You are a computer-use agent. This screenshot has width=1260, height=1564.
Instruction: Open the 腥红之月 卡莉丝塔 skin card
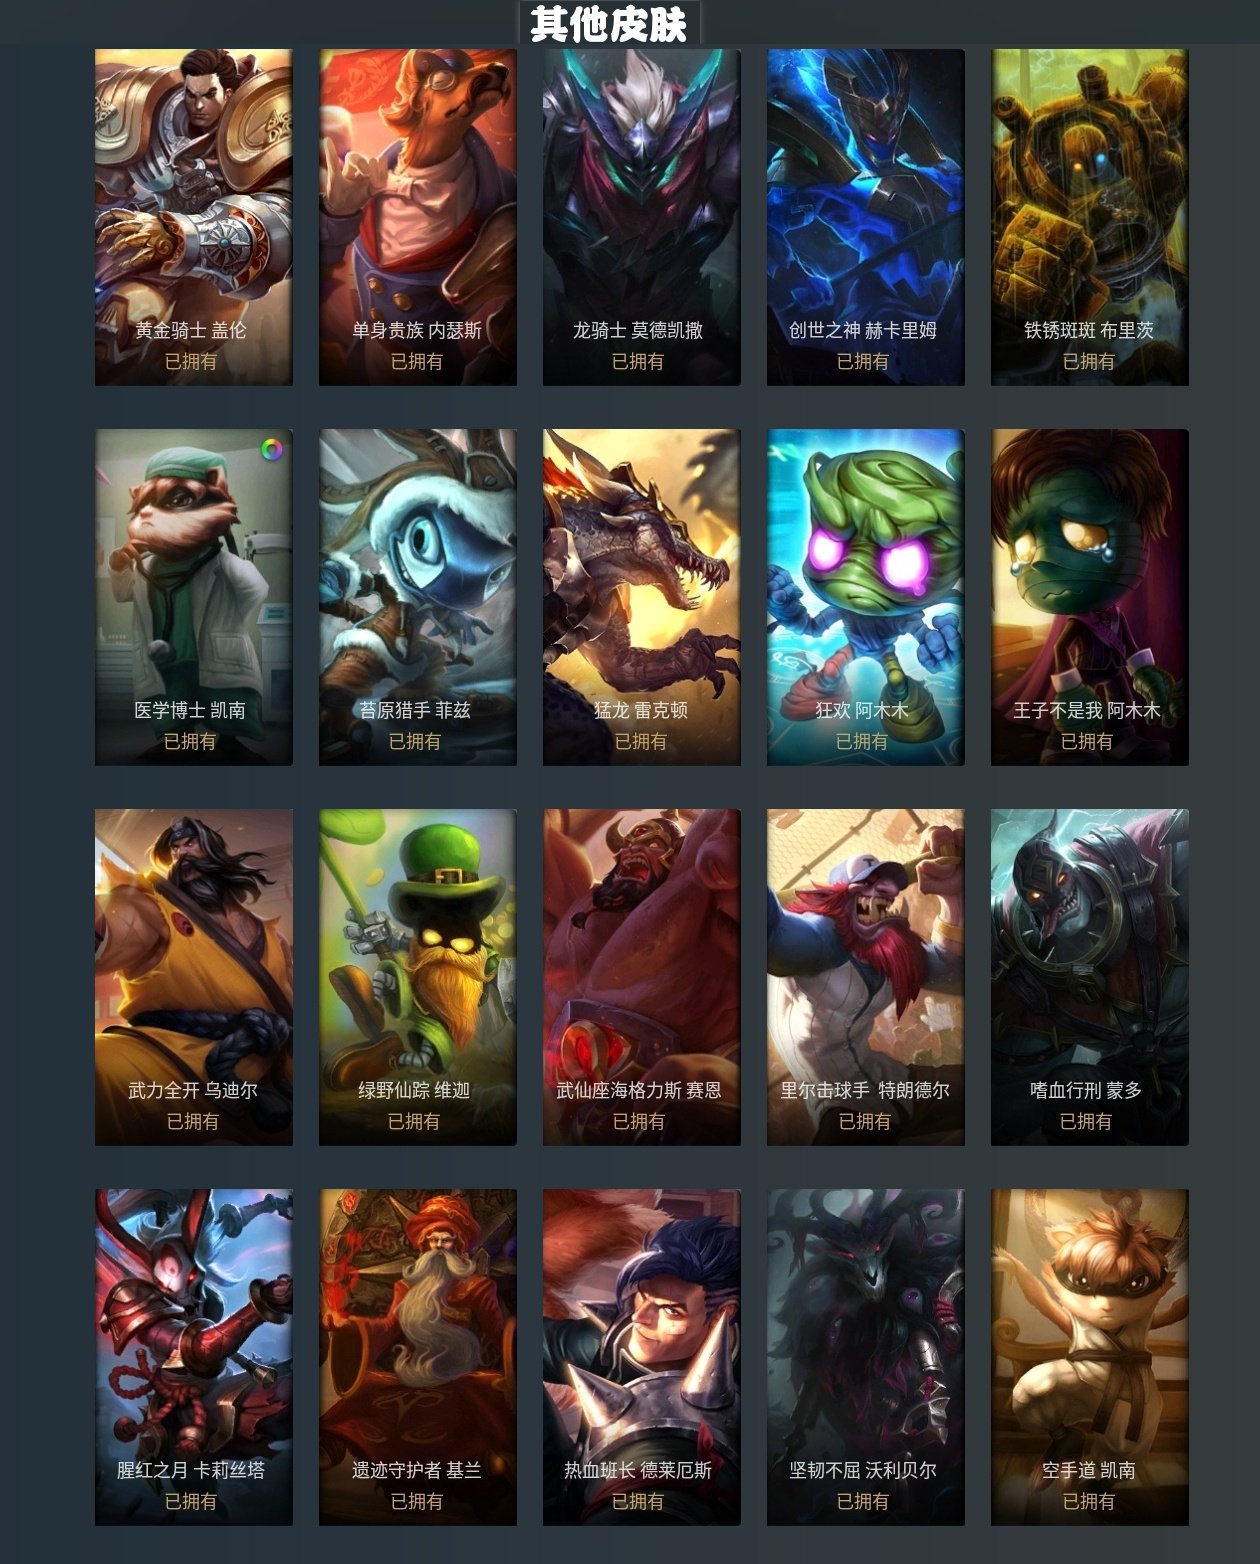click(194, 1357)
